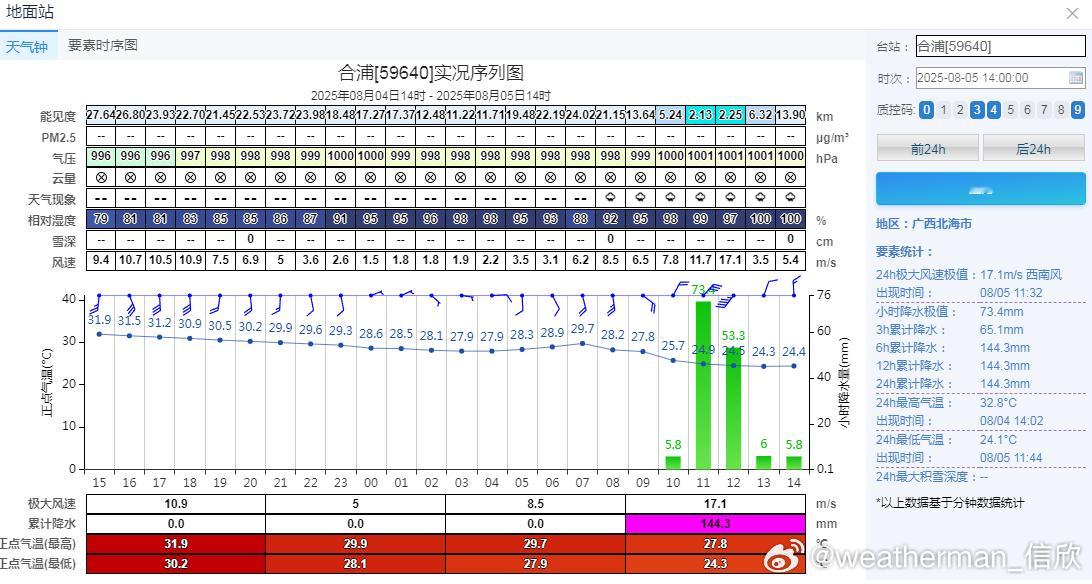Toggle quality control code 8

(x=1061, y=109)
